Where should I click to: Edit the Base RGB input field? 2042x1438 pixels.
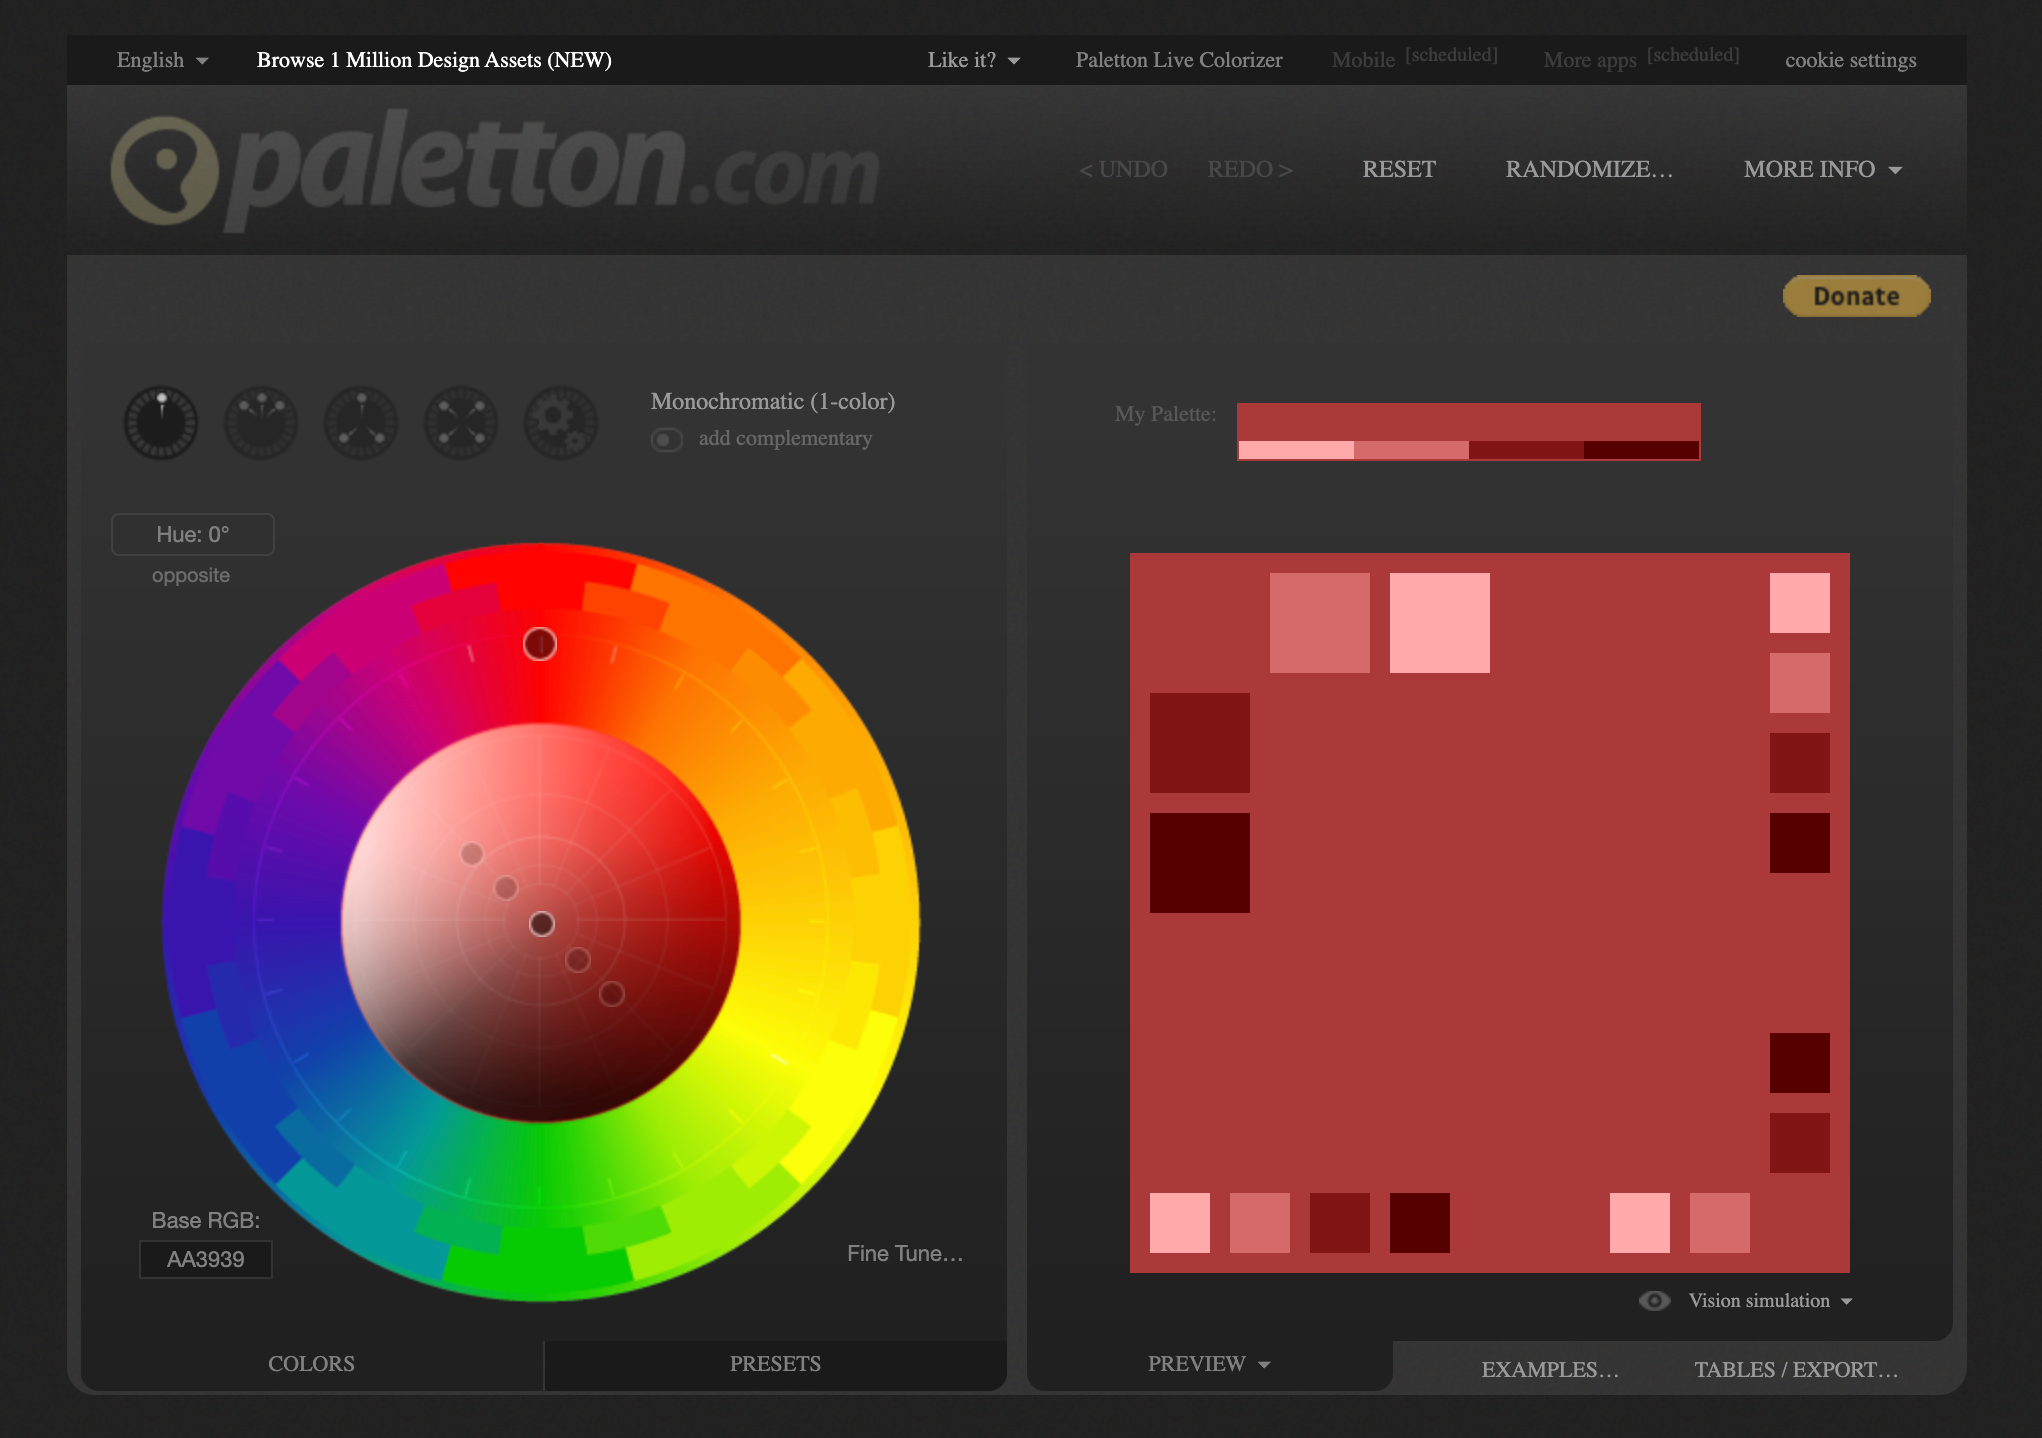point(205,1259)
